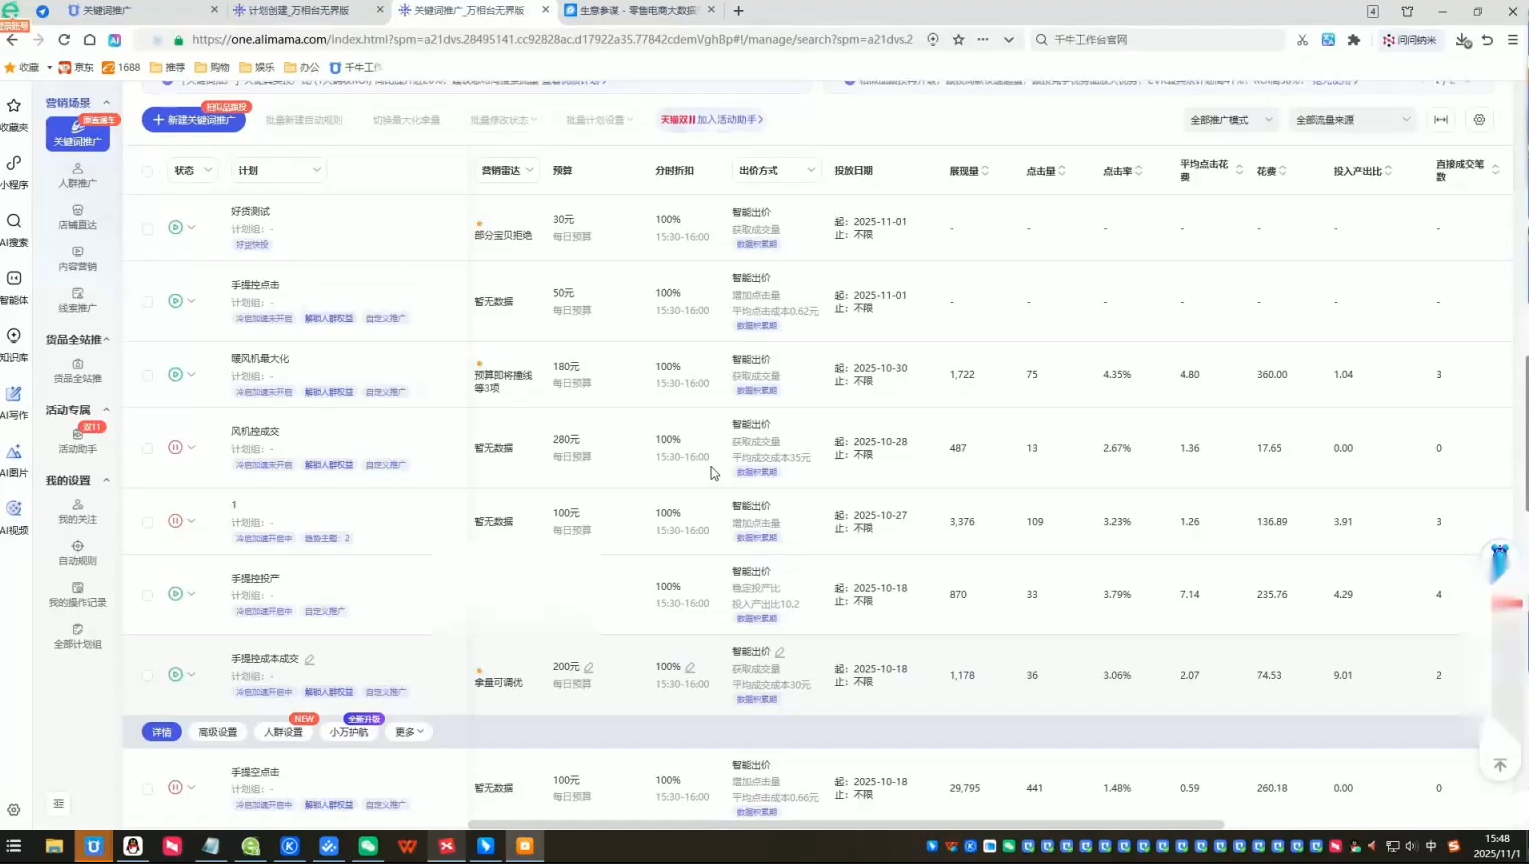Open status dropdown for 暖风机最大化 plan

point(191,375)
